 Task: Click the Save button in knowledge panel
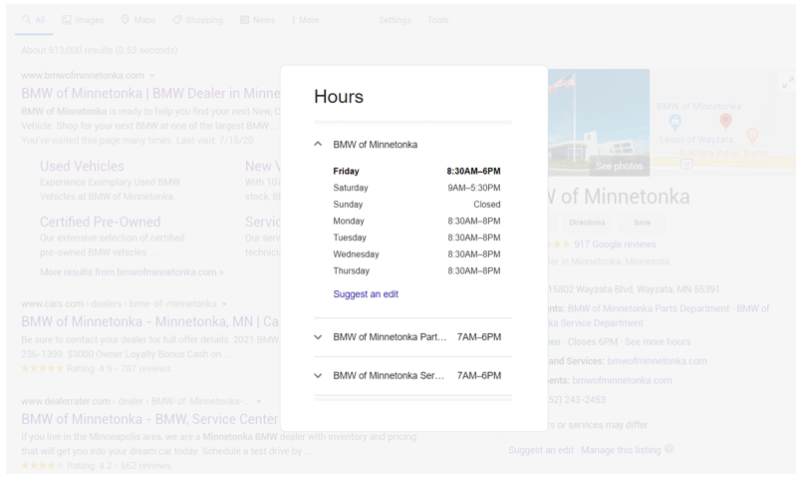click(x=642, y=222)
